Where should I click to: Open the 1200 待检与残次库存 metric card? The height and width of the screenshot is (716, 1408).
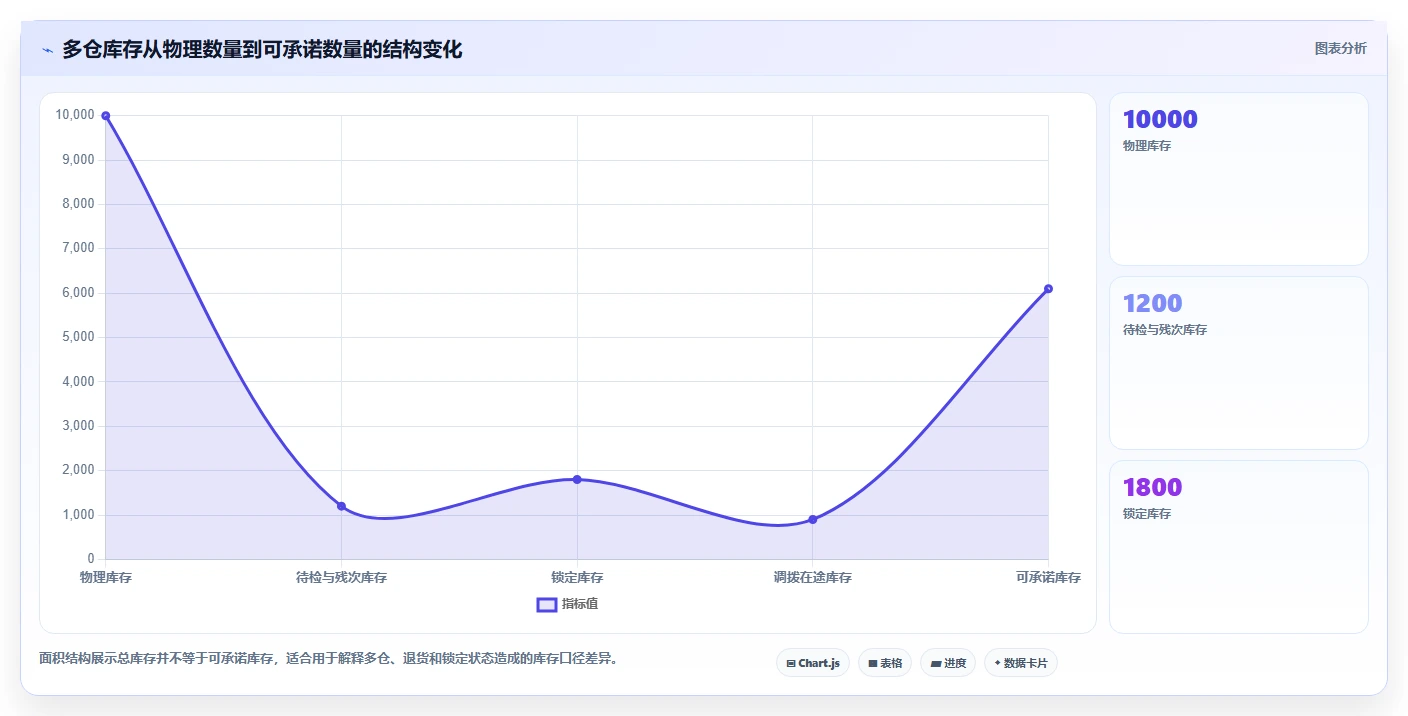[x=1239, y=363]
